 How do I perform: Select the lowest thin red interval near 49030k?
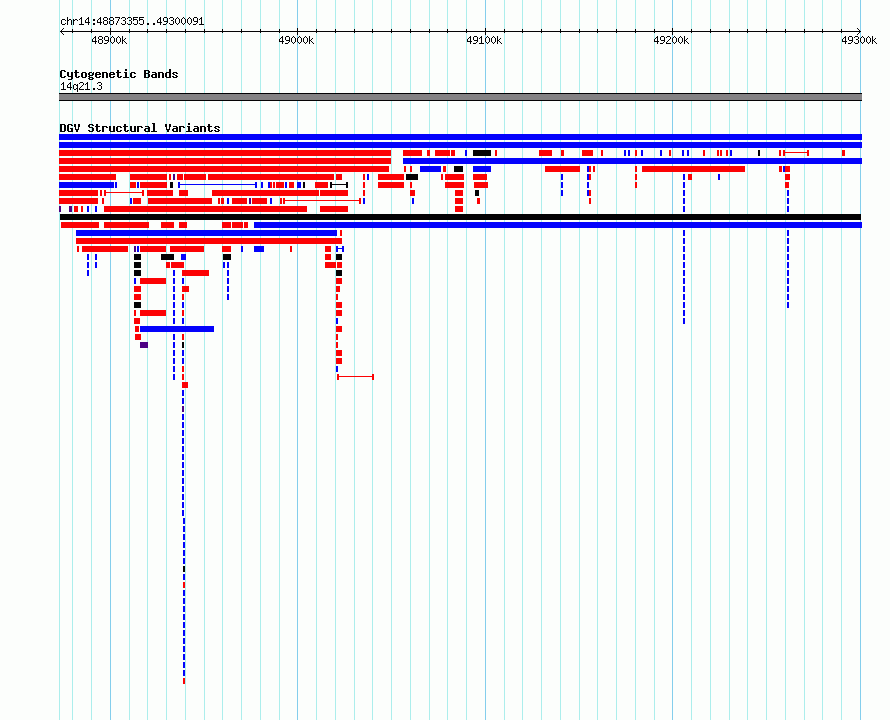(355, 376)
